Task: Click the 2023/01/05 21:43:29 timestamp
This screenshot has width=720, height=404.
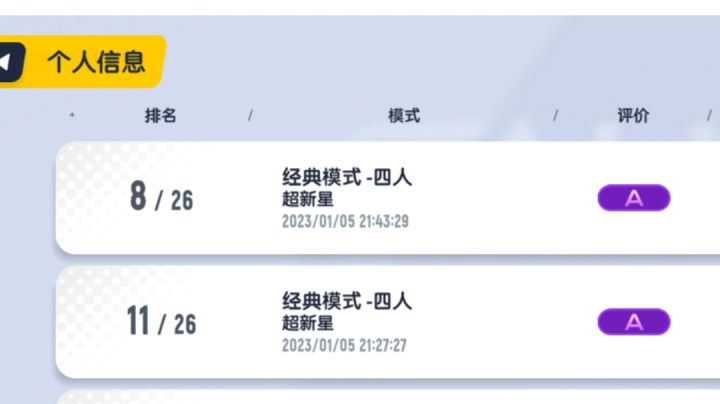Action: coord(345,222)
